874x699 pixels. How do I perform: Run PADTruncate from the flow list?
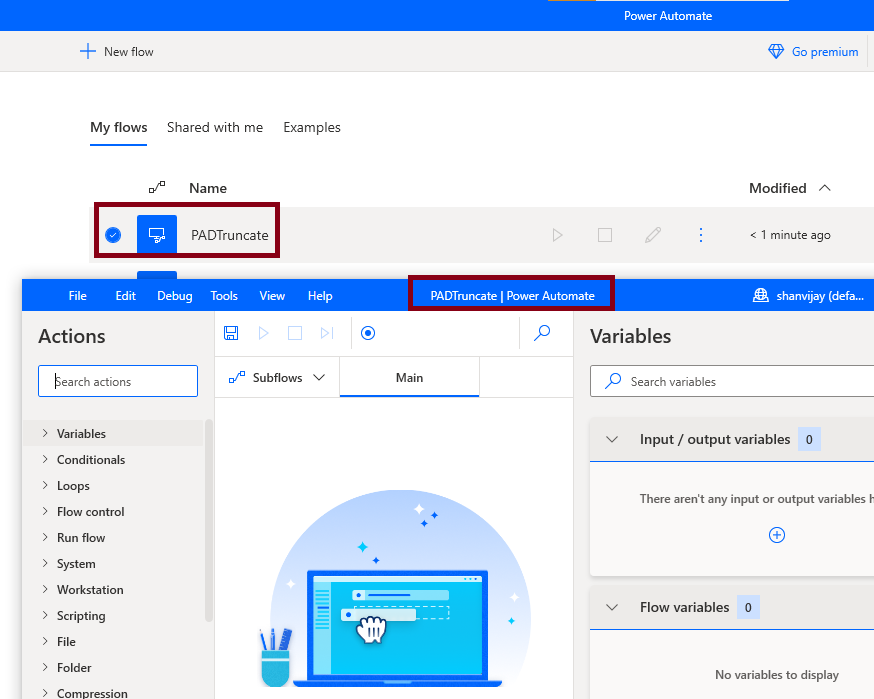557,234
